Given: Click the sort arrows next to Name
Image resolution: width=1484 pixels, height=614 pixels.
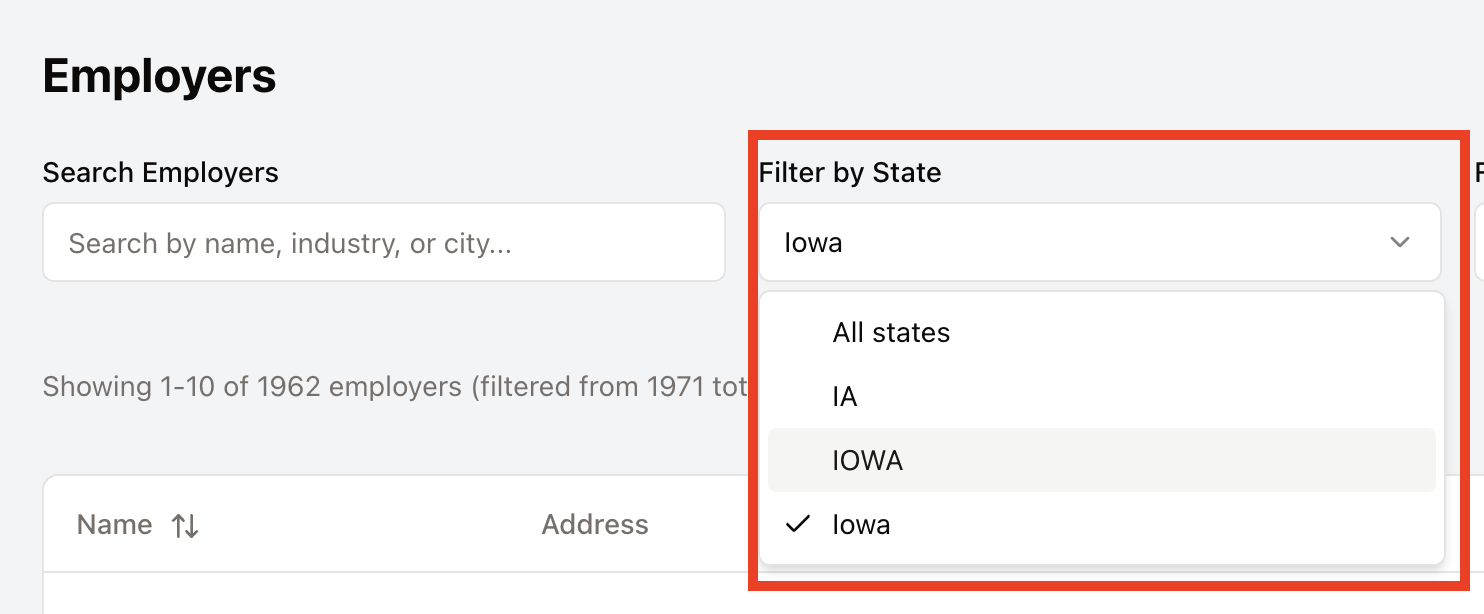Looking at the screenshot, I should (x=185, y=526).
